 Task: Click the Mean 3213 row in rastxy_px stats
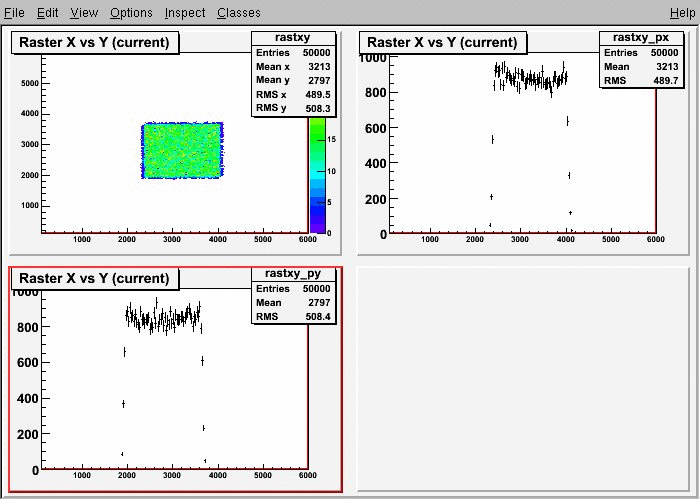[641, 67]
